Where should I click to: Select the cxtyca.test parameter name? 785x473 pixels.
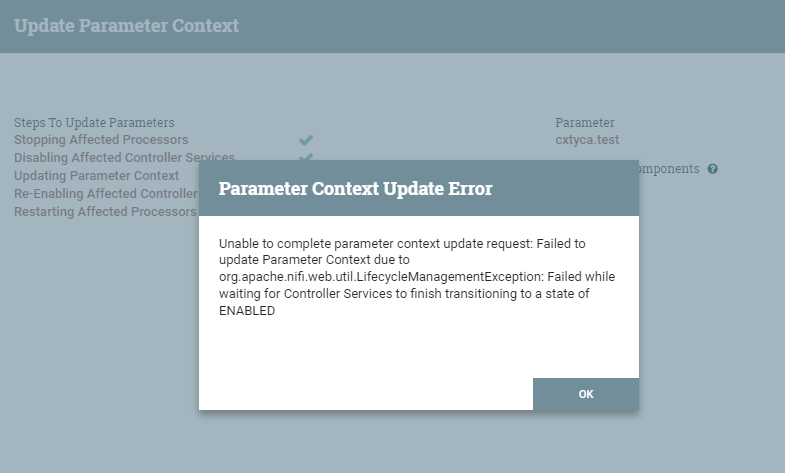(x=587, y=140)
